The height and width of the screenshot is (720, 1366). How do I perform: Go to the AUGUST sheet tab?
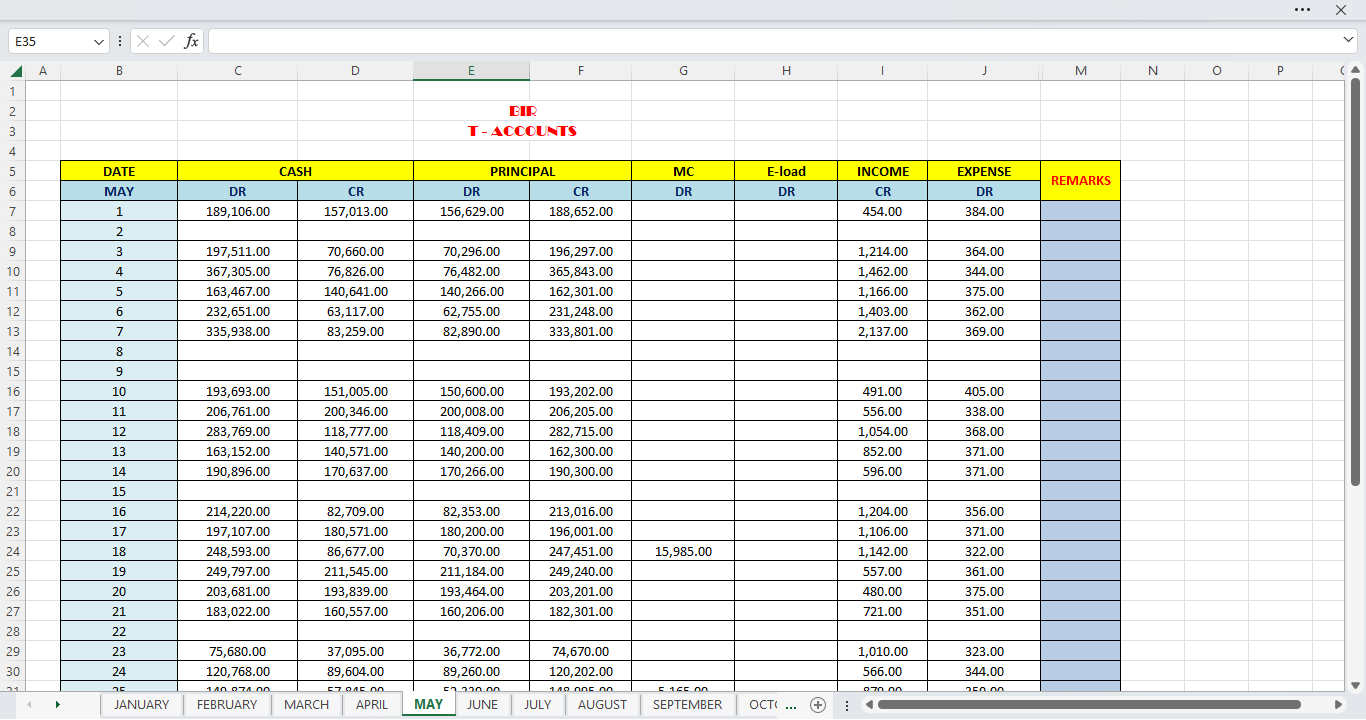click(602, 705)
